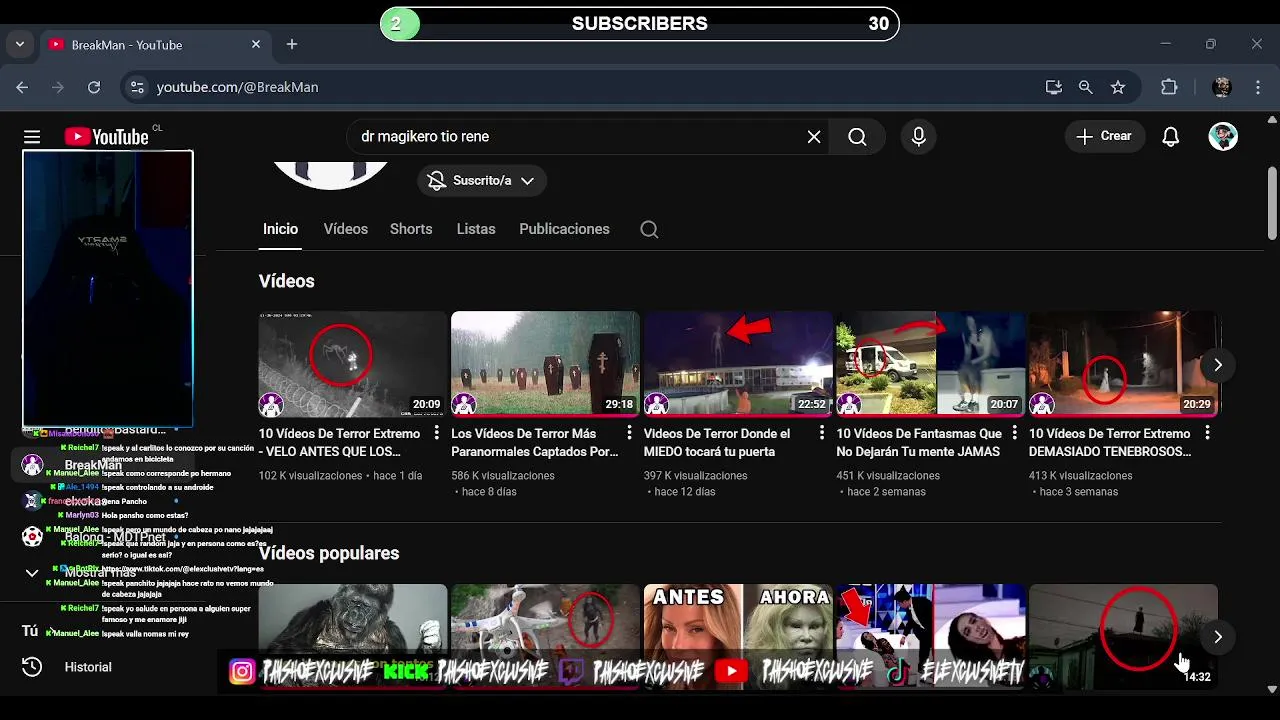Select the Inicio channel tab
Screen dimensions: 1280x720
pyautogui.click(x=280, y=229)
